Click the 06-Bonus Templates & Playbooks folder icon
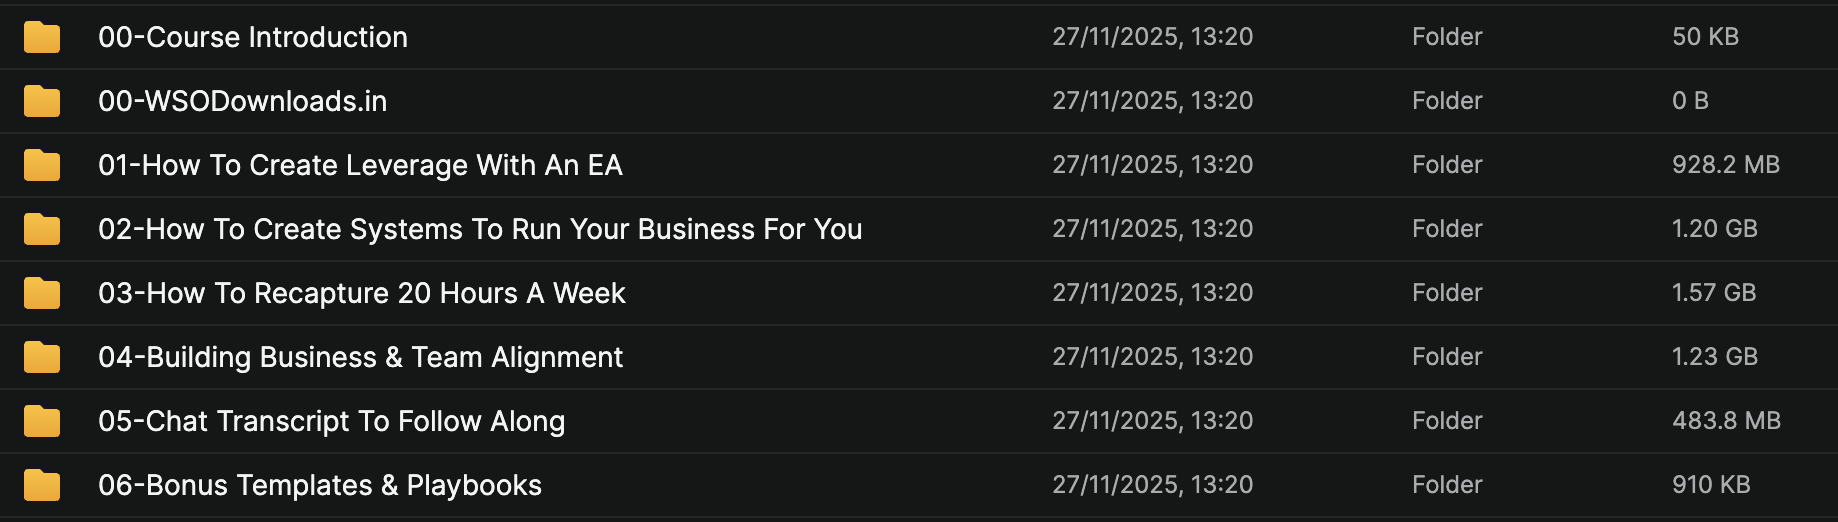 click(x=42, y=485)
